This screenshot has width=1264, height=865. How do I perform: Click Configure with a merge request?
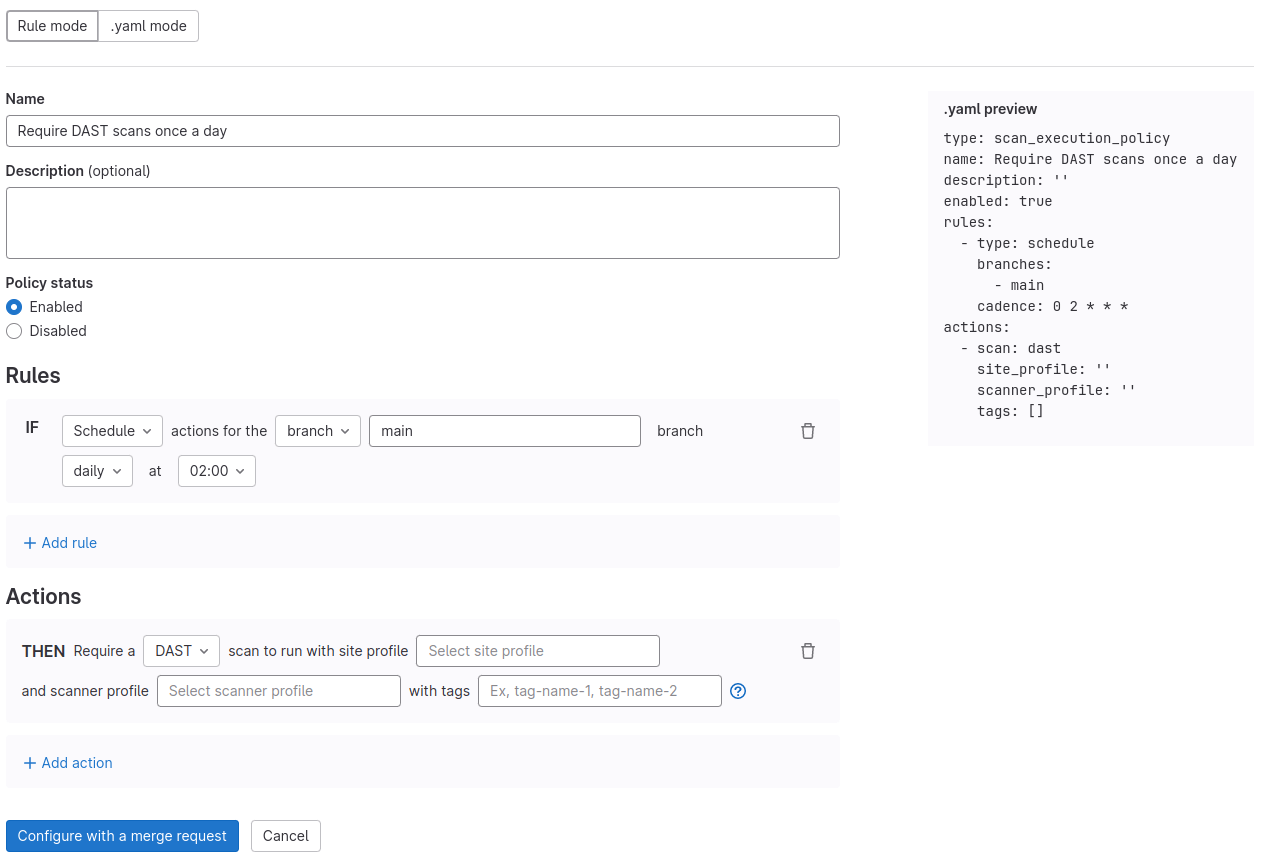coord(122,836)
